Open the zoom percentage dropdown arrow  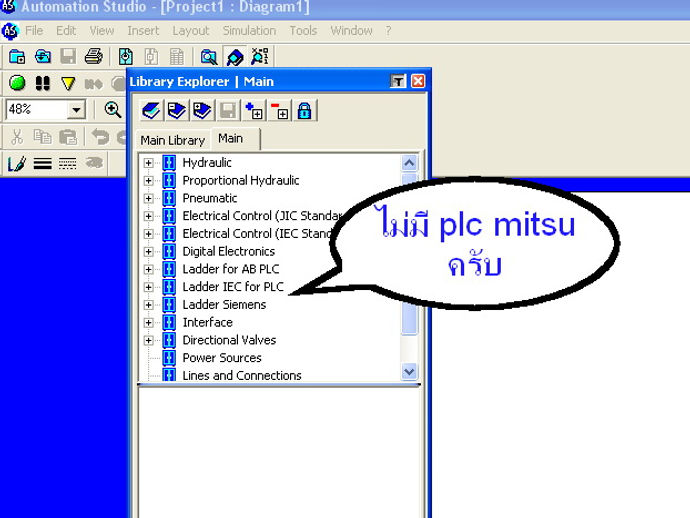coord(76,110)
